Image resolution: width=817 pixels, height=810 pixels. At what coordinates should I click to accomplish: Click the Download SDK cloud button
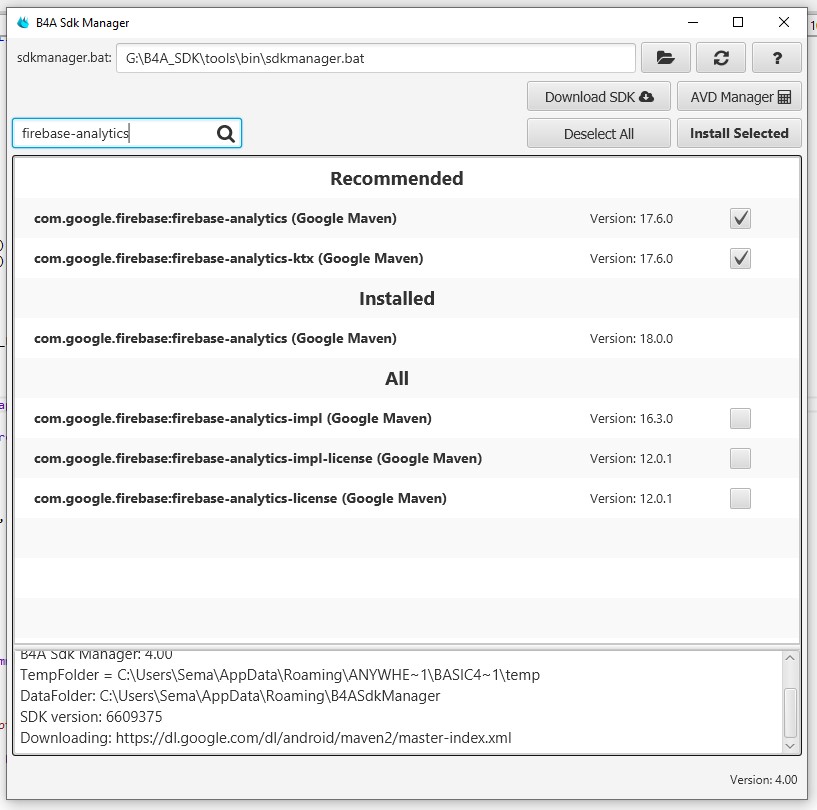[599, 96]
